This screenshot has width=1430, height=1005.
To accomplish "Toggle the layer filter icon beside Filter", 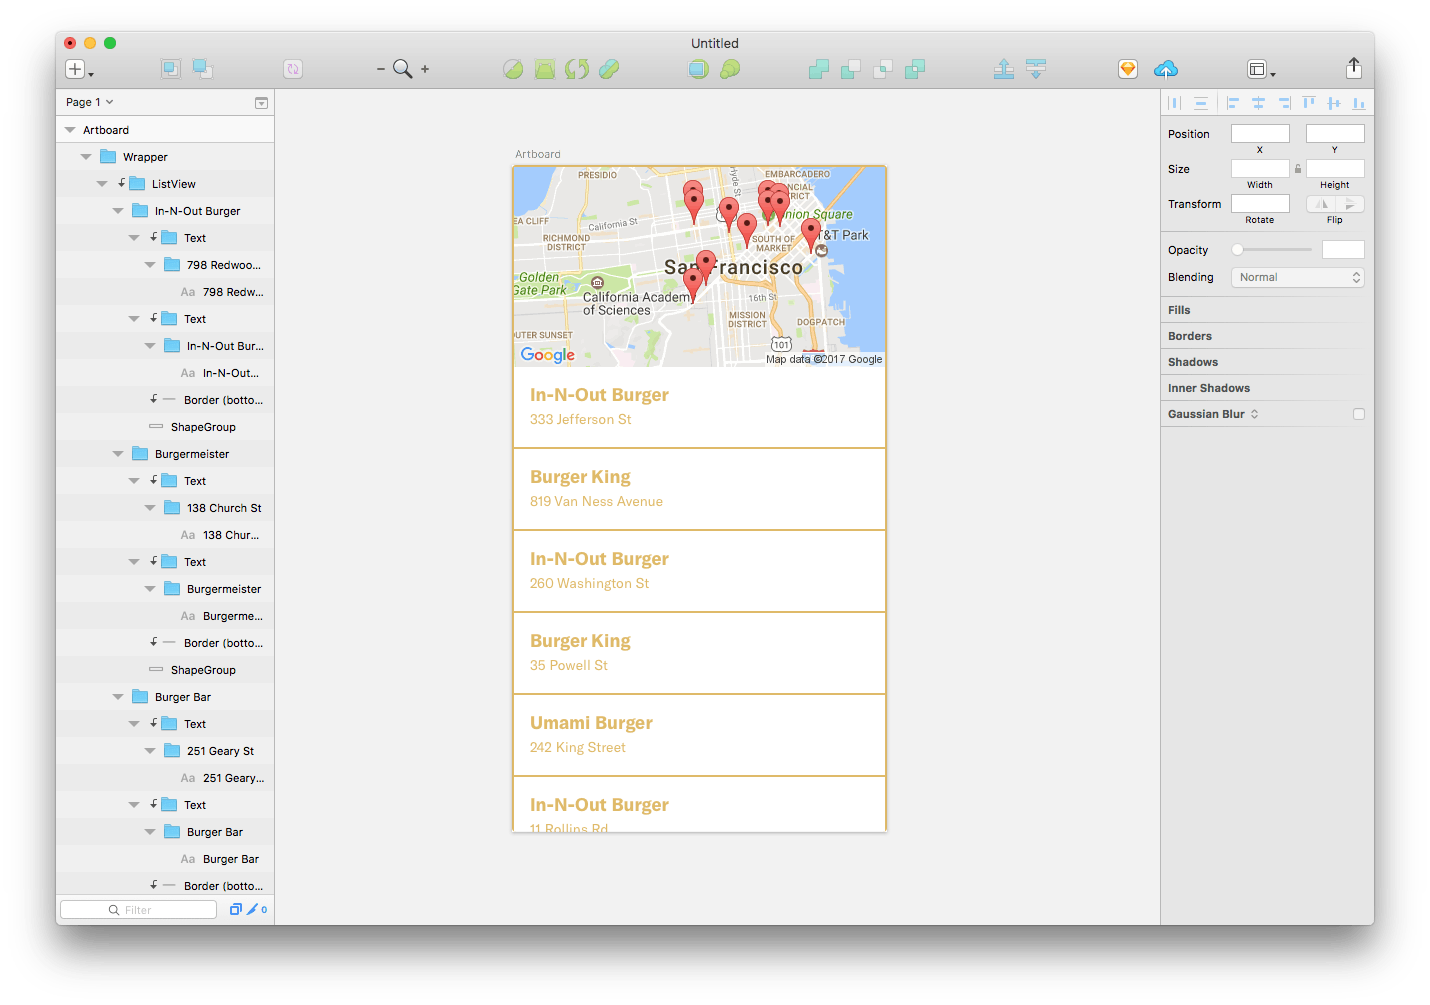I will 236,909.
